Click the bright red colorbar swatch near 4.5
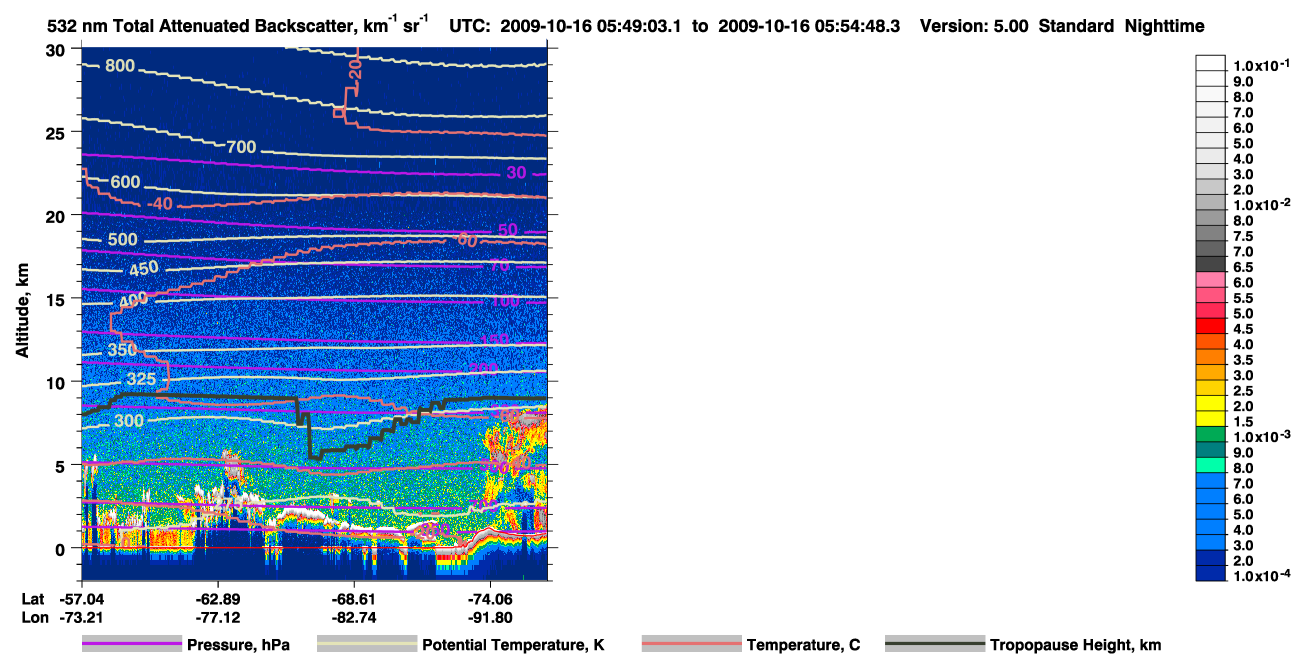Viewport: 1300px width, 667px height. [1211, 326]
